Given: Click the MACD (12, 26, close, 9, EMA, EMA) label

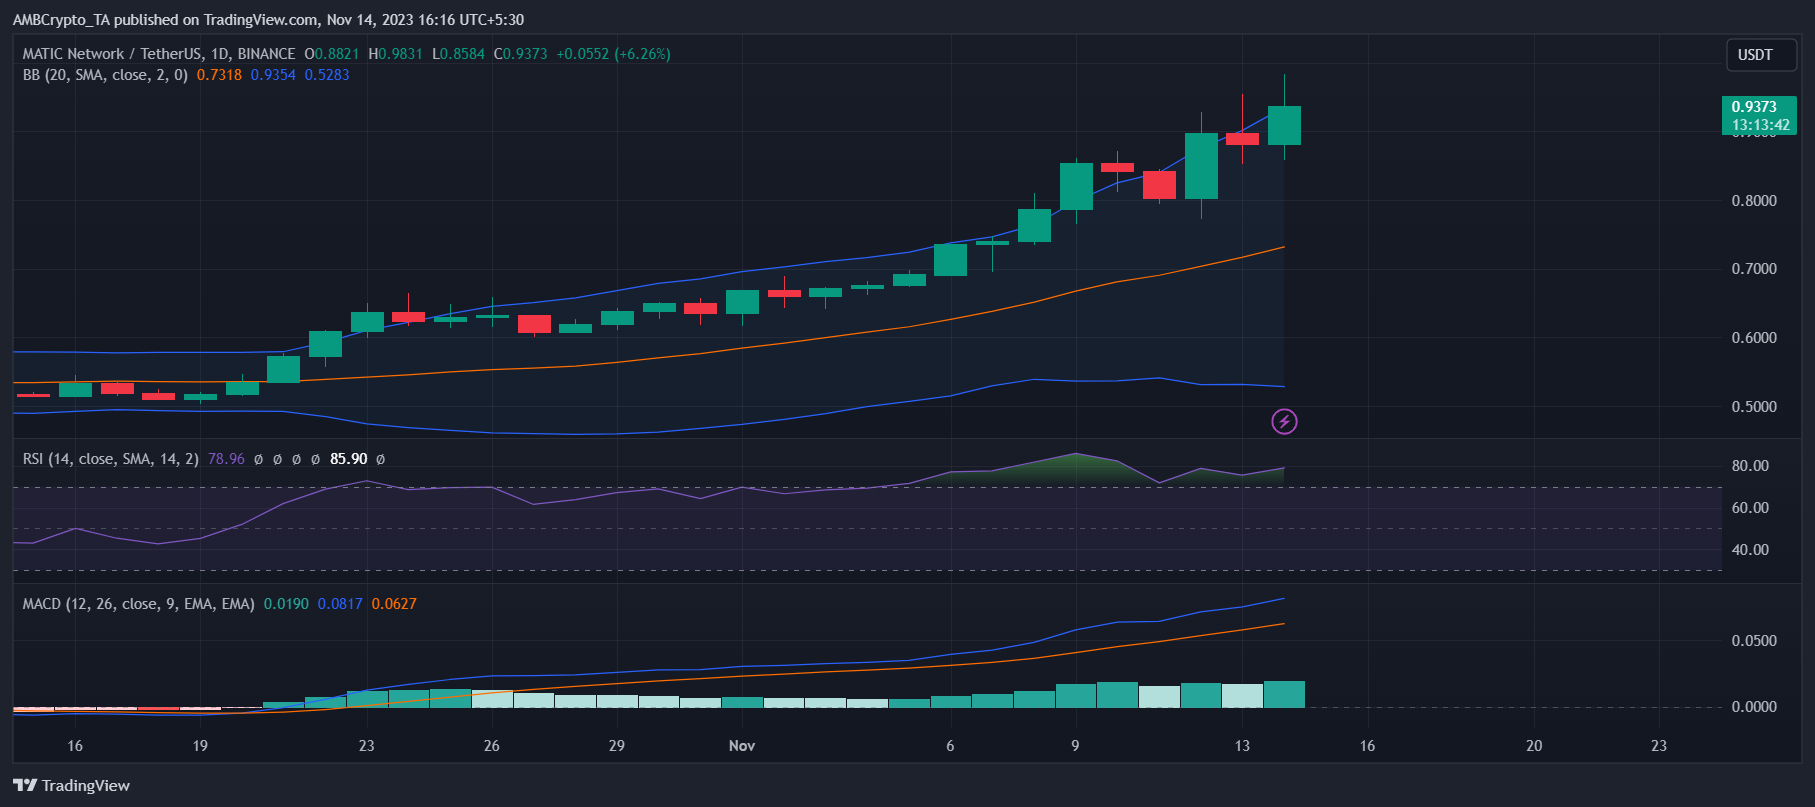Looking at the screenshot, I should click(x=138, y=604).
